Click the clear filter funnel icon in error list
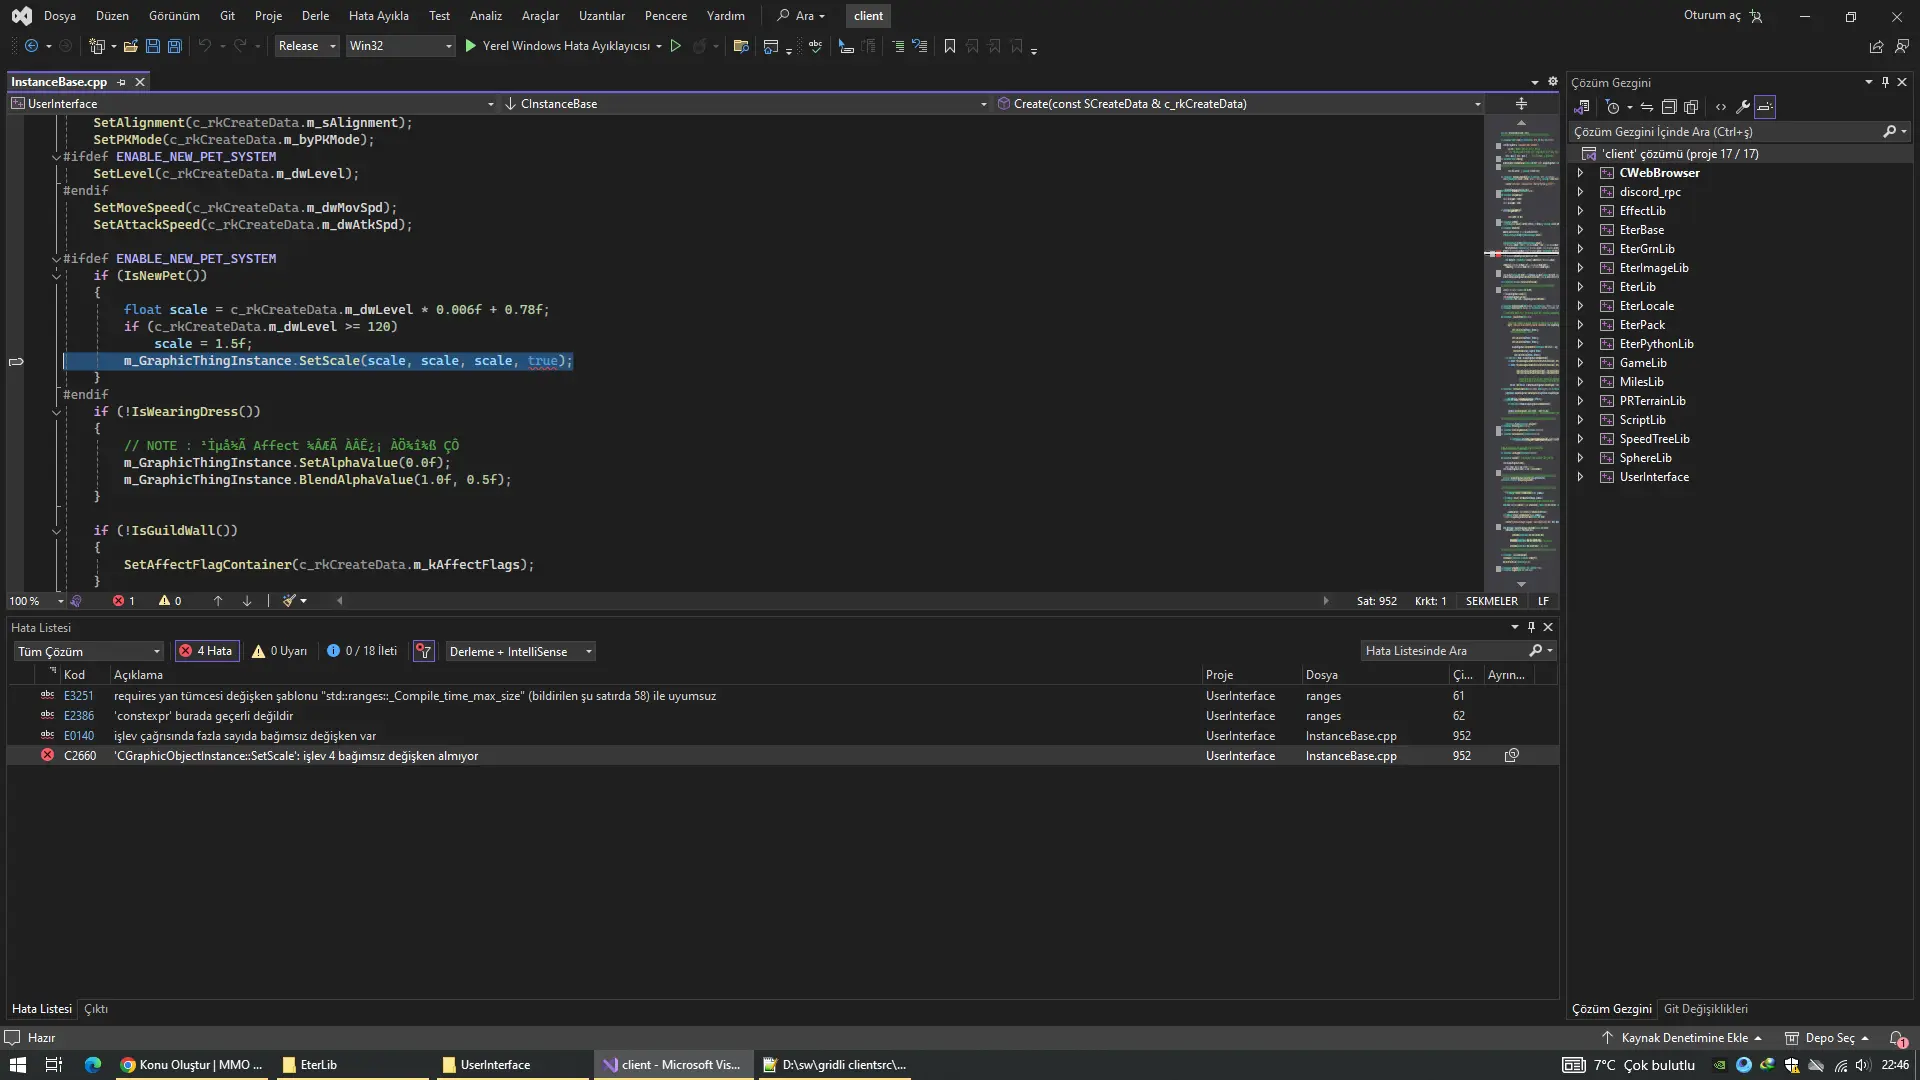The height and width of the screenshot is (1080, 1920). 424,651
